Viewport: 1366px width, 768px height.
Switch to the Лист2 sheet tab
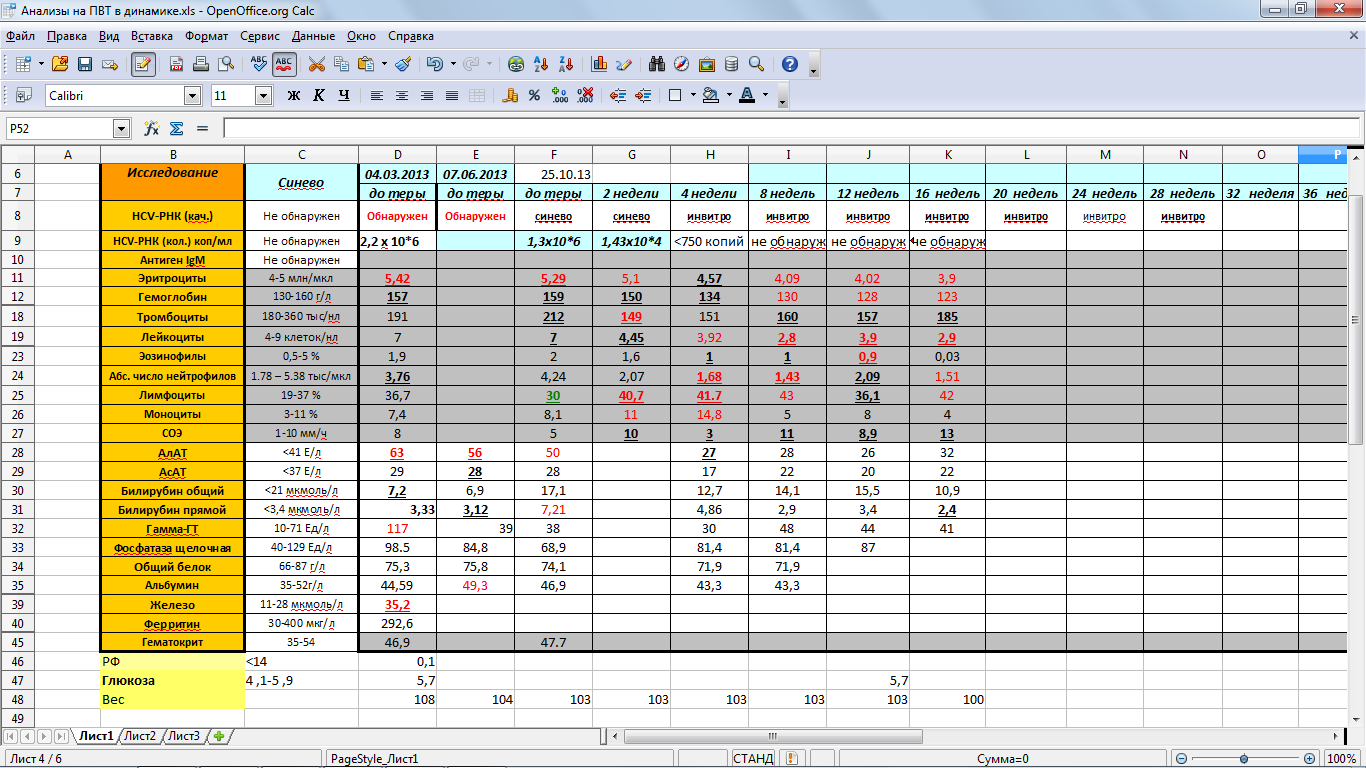click(139, 736)
